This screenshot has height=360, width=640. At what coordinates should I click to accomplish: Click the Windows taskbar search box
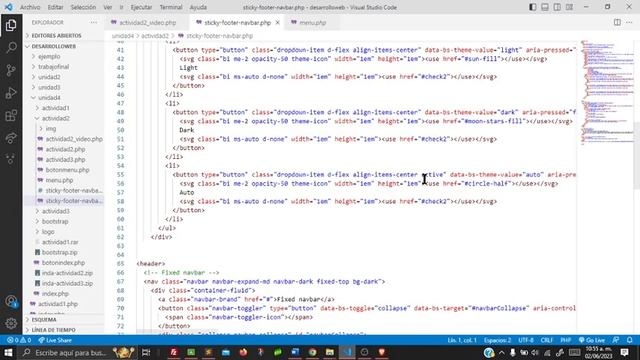(x=78, y=352)
